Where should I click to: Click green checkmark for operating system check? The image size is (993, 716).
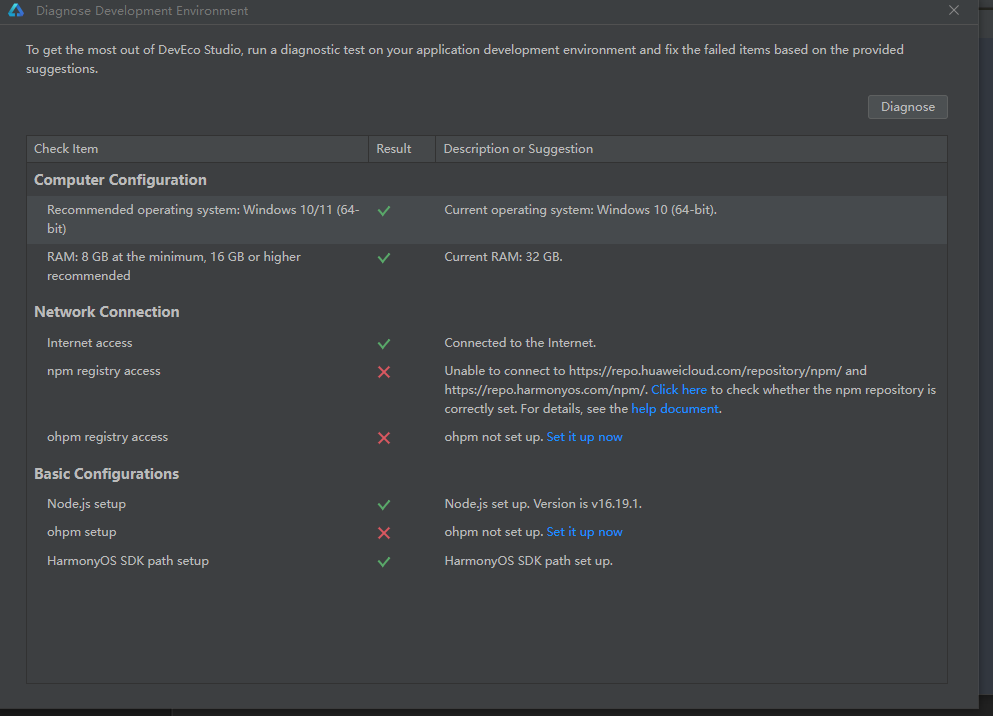pyautogui.click(x=384, y=211)
